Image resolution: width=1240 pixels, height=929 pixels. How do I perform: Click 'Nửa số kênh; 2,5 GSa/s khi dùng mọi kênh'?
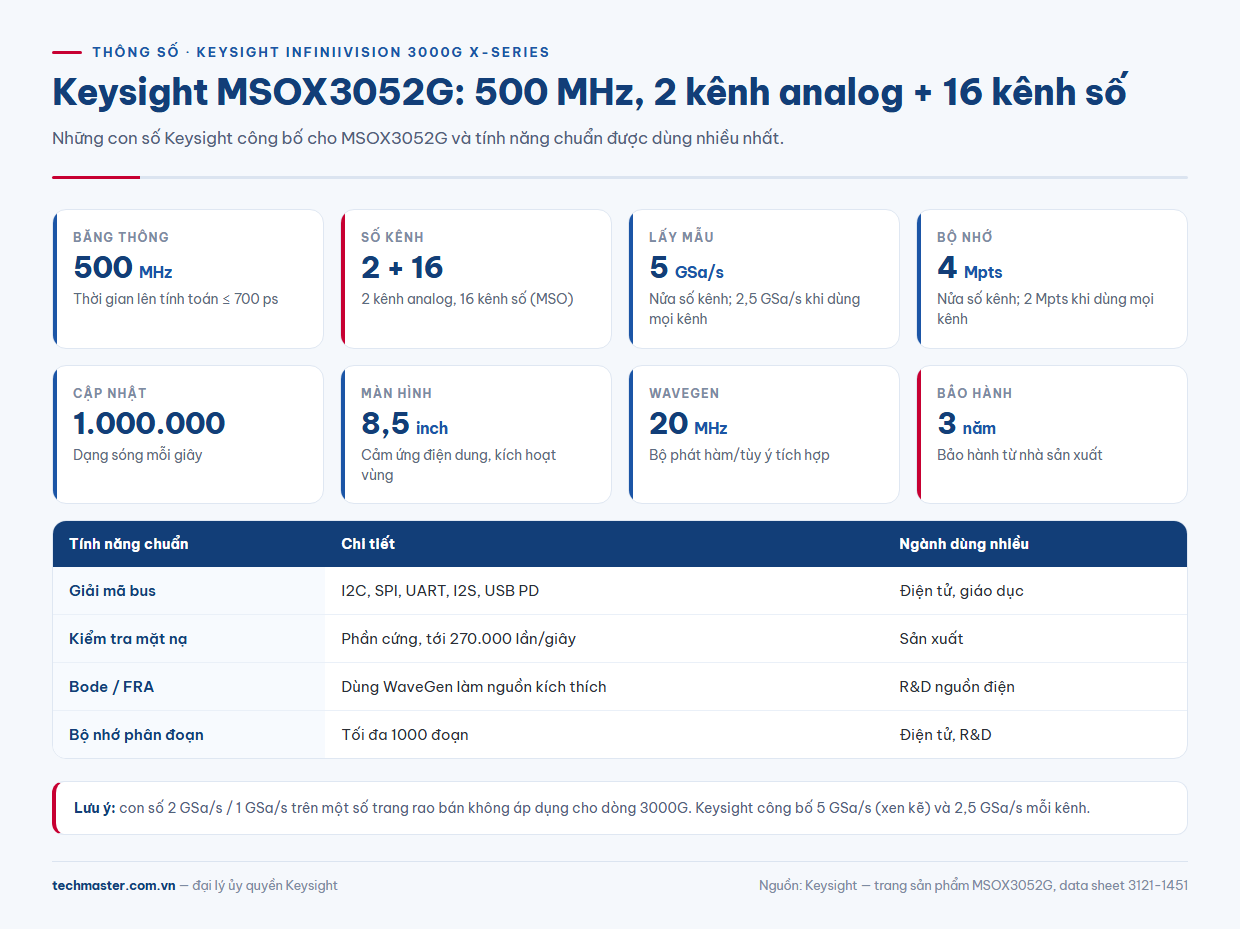tap(755, 309)
